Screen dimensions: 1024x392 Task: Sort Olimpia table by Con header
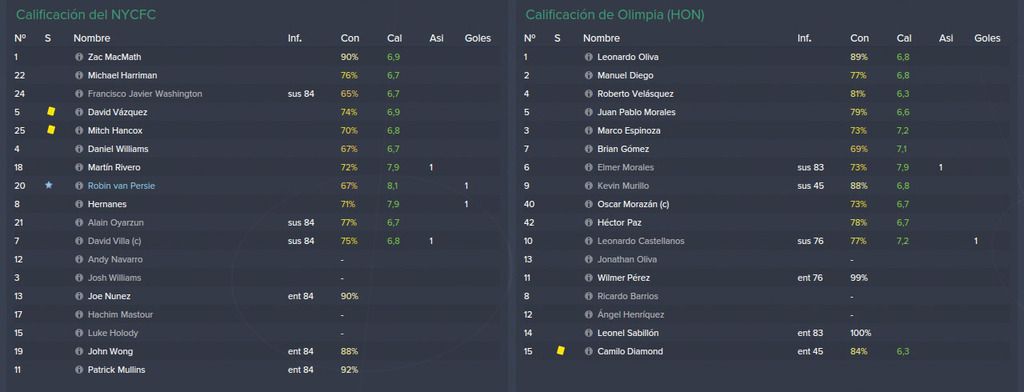pyautogui.click(x=859, y=39)
